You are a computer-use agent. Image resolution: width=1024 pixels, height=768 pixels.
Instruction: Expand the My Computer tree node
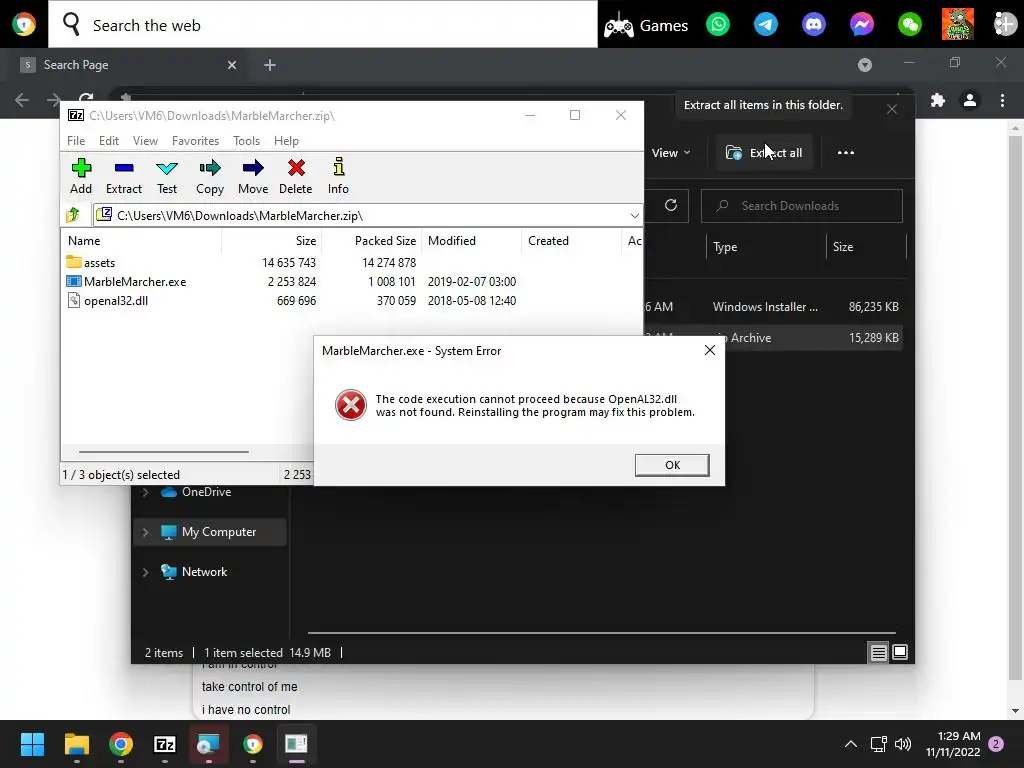point(146,532)
